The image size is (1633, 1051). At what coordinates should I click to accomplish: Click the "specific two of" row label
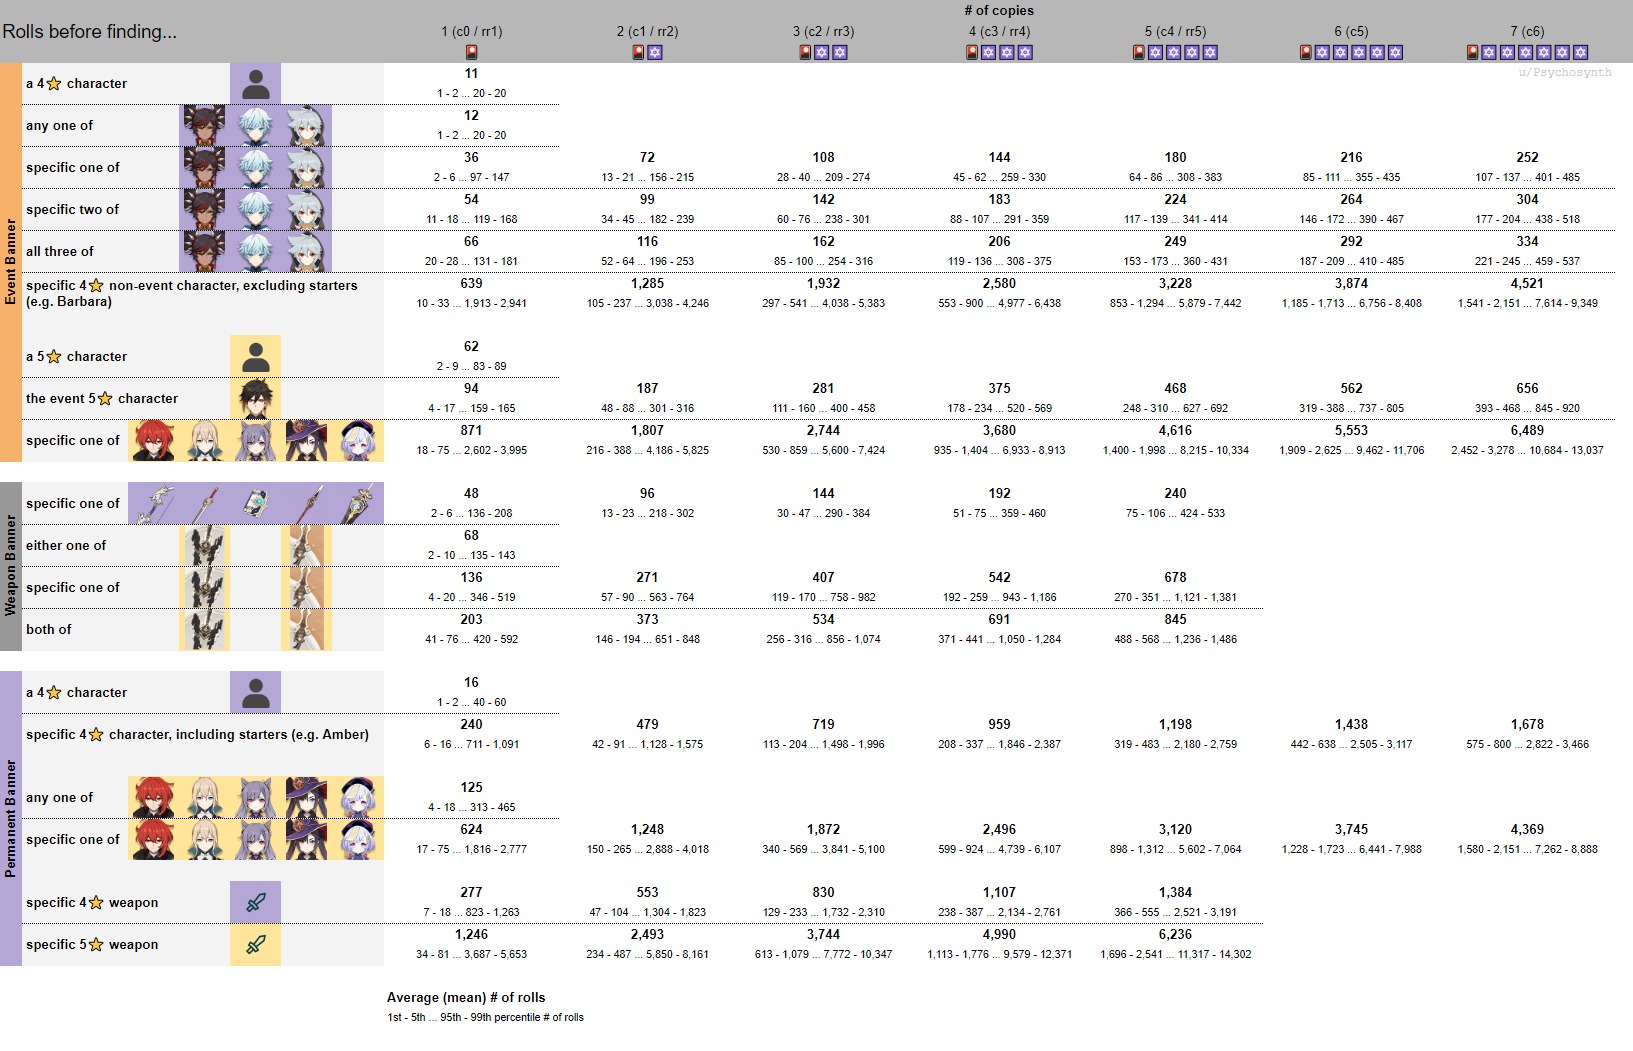(x=72, y=209)
